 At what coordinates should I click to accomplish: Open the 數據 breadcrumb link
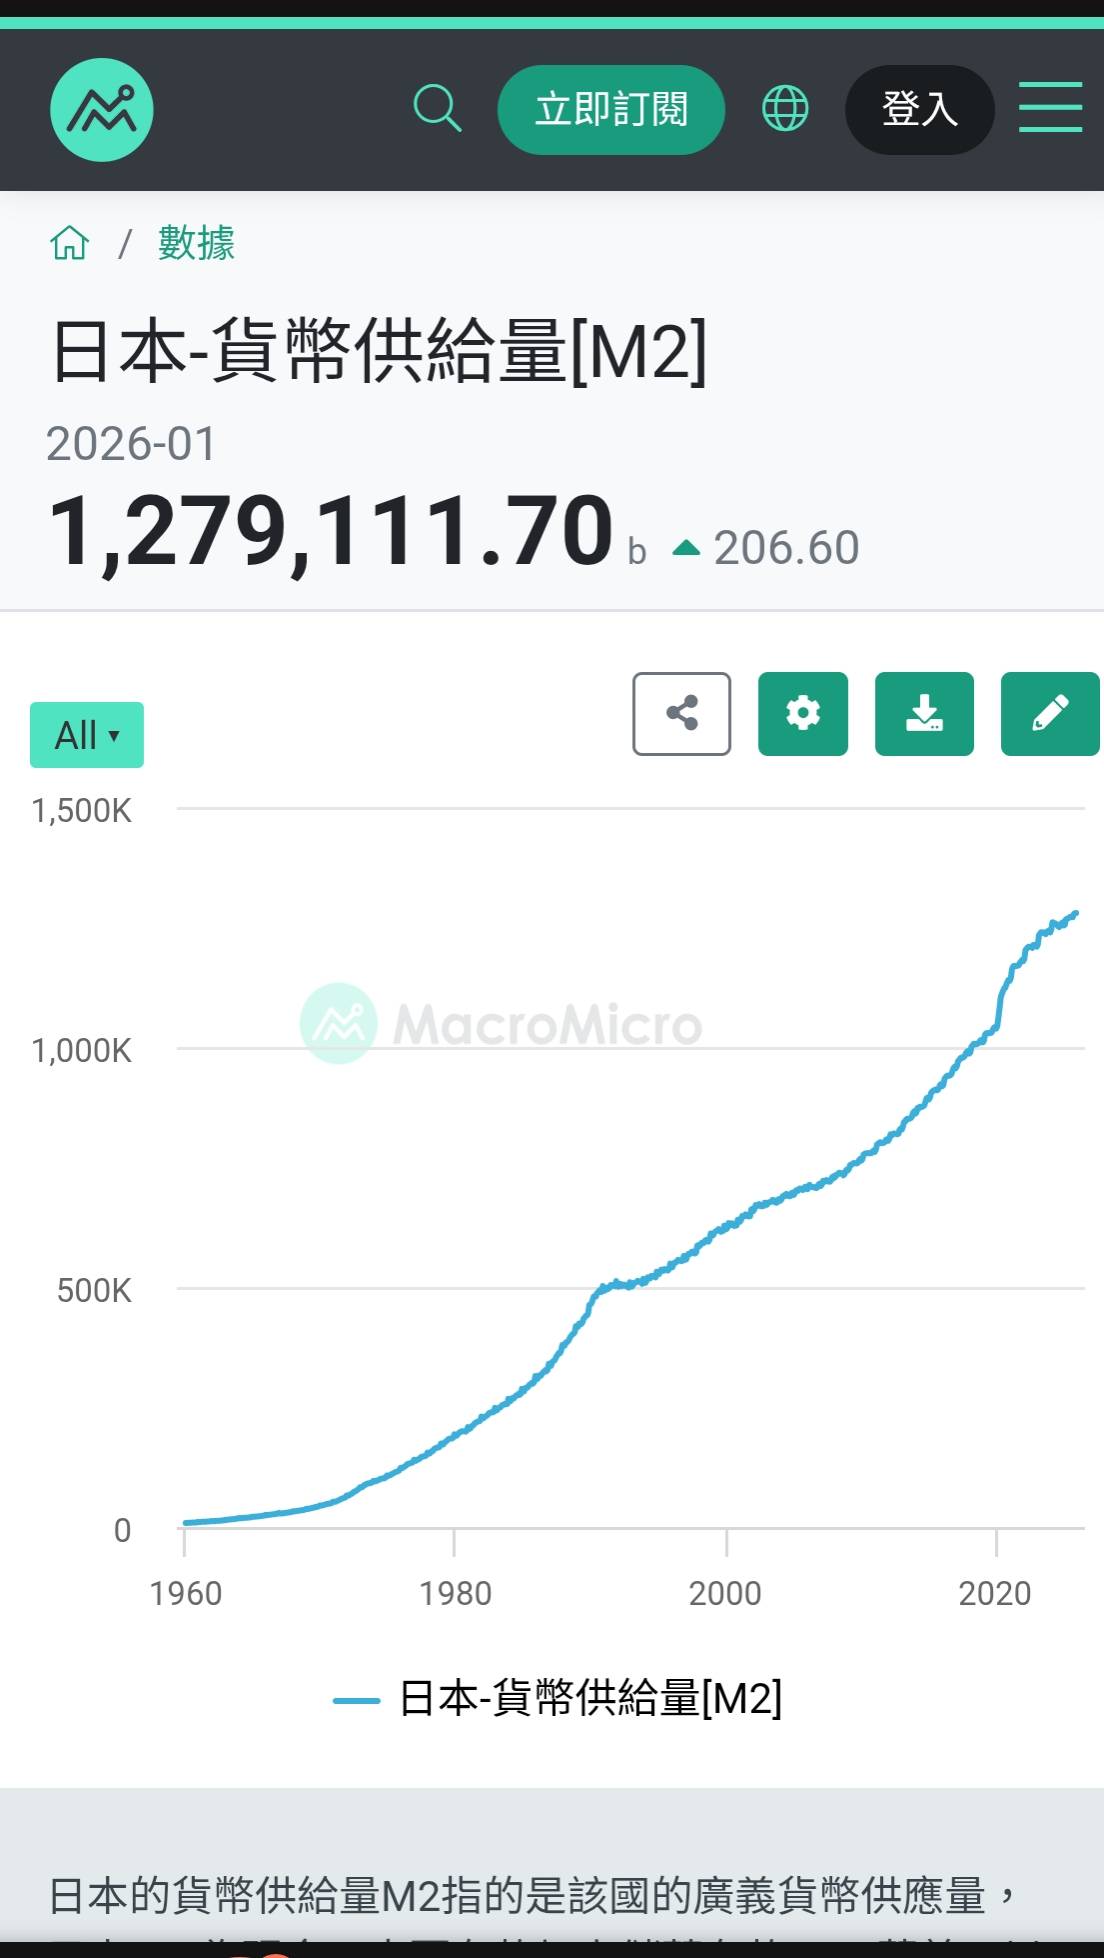[x=196, y=243]
